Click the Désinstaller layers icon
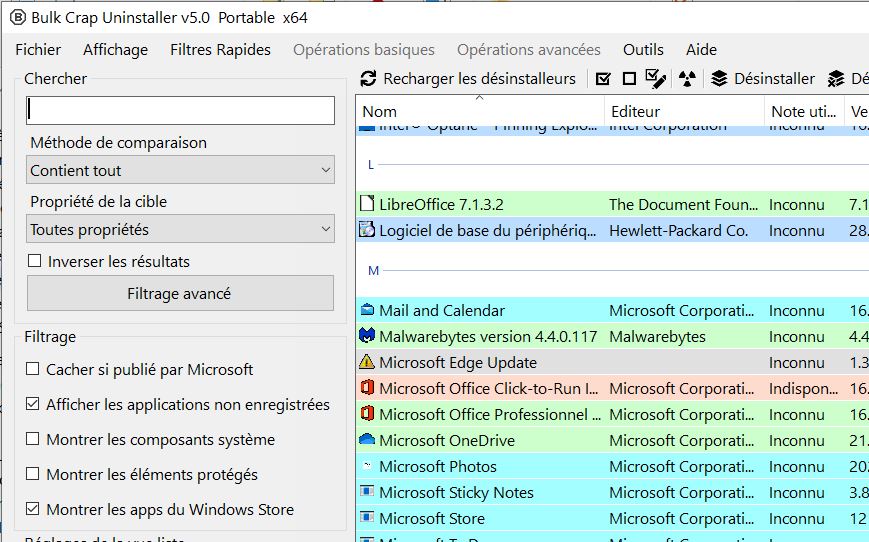This screenshot has height=542, width=869. point(719,79)
